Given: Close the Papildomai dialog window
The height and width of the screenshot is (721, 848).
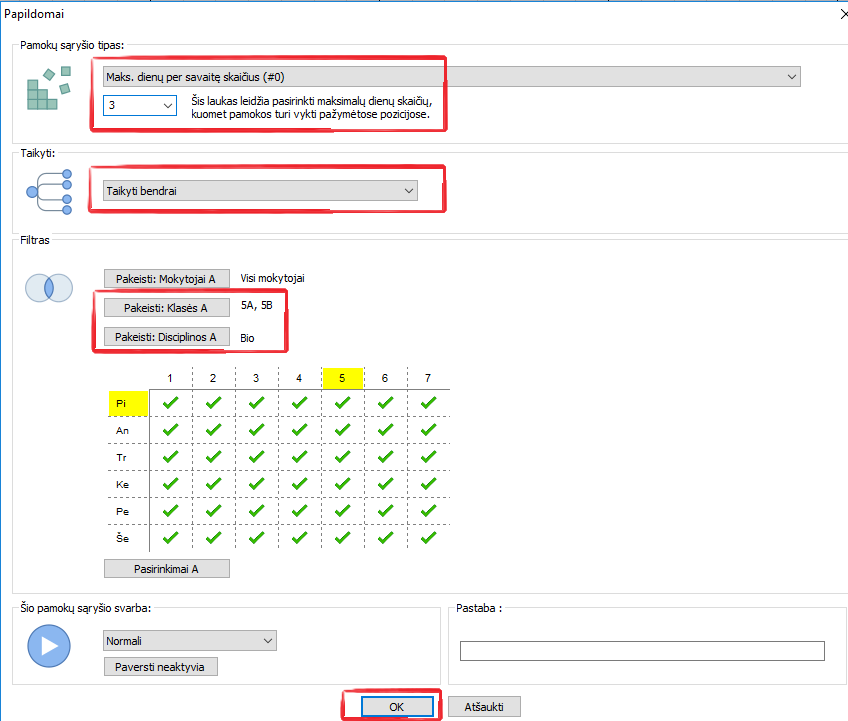Looking at the screenshot, I should coord(838,11).
